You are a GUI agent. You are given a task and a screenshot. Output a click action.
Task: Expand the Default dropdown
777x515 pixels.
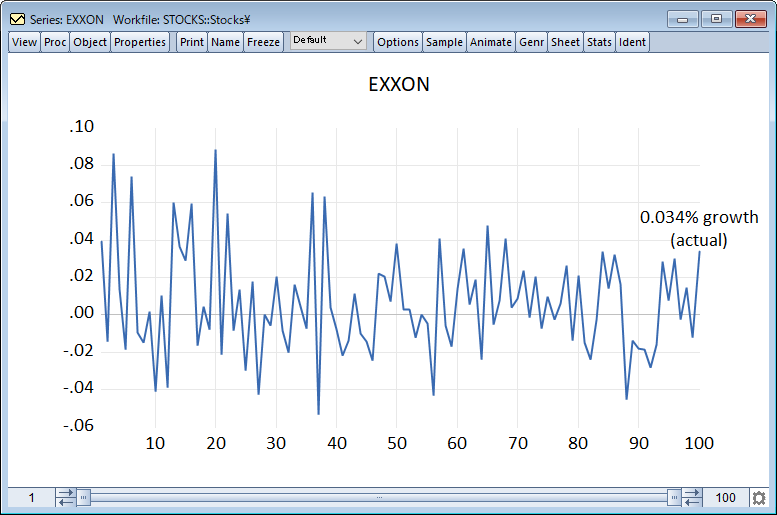tap(328, 41)
